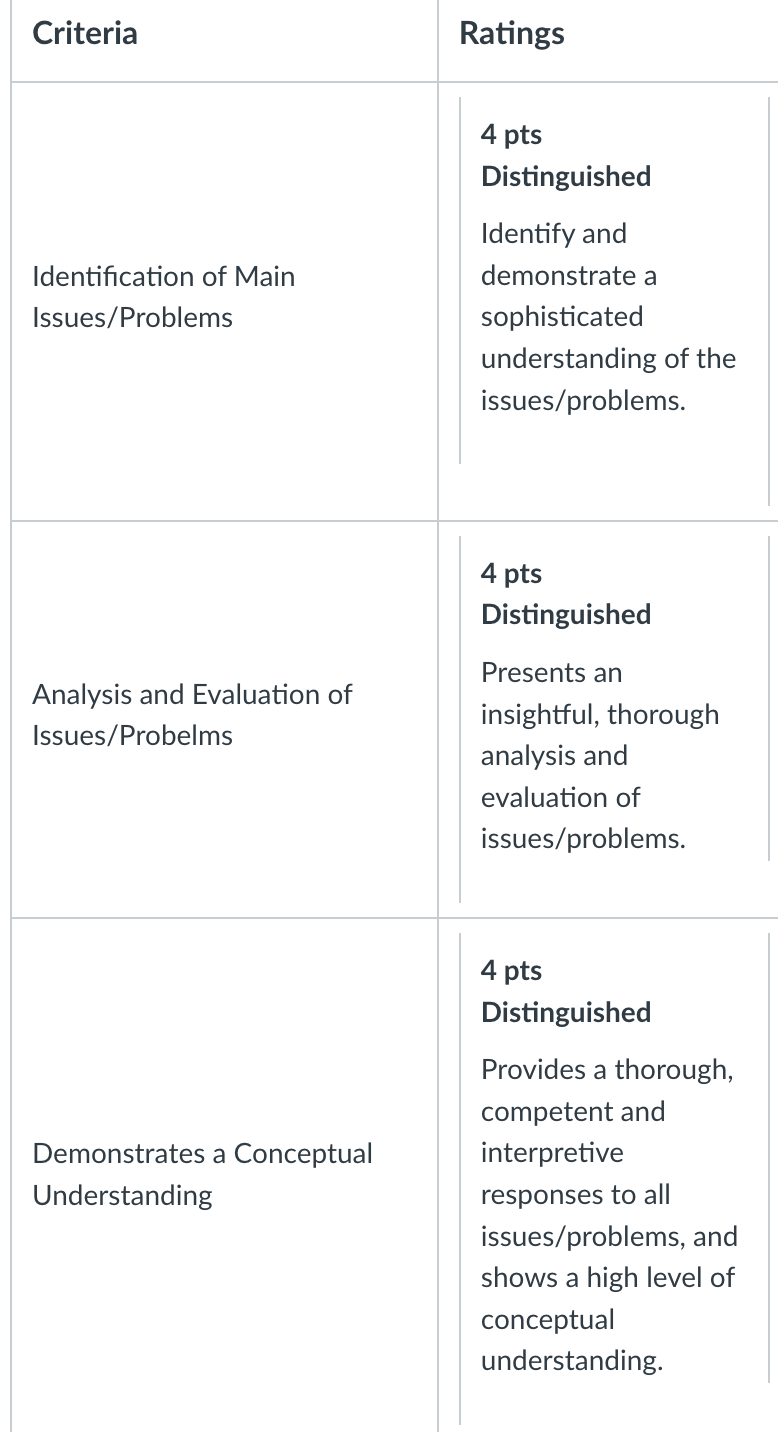Click the word sophisticated in first rating description

click(x=562, y=317)
